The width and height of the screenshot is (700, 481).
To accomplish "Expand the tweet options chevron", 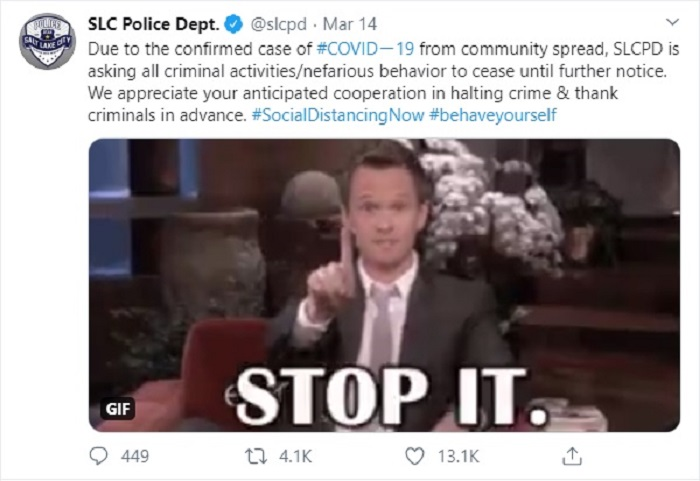I will point(672,21).
